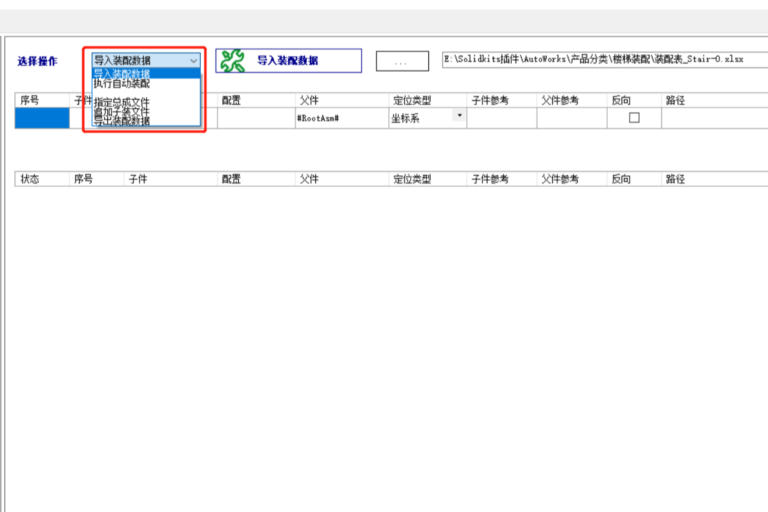
Task: Choose 指定总成文件 from the dropdown list
Action: click(146, 102)
